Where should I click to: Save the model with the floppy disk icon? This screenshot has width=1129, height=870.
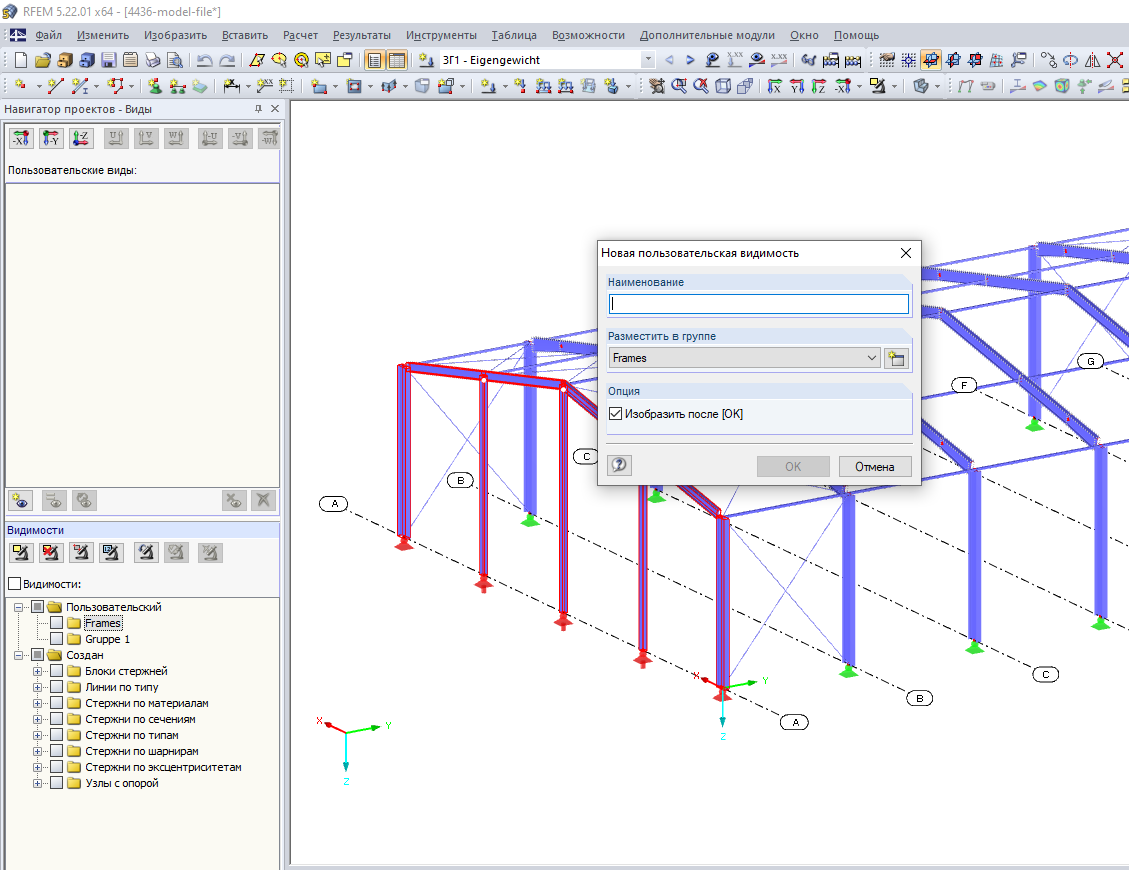tap(109, 60)
